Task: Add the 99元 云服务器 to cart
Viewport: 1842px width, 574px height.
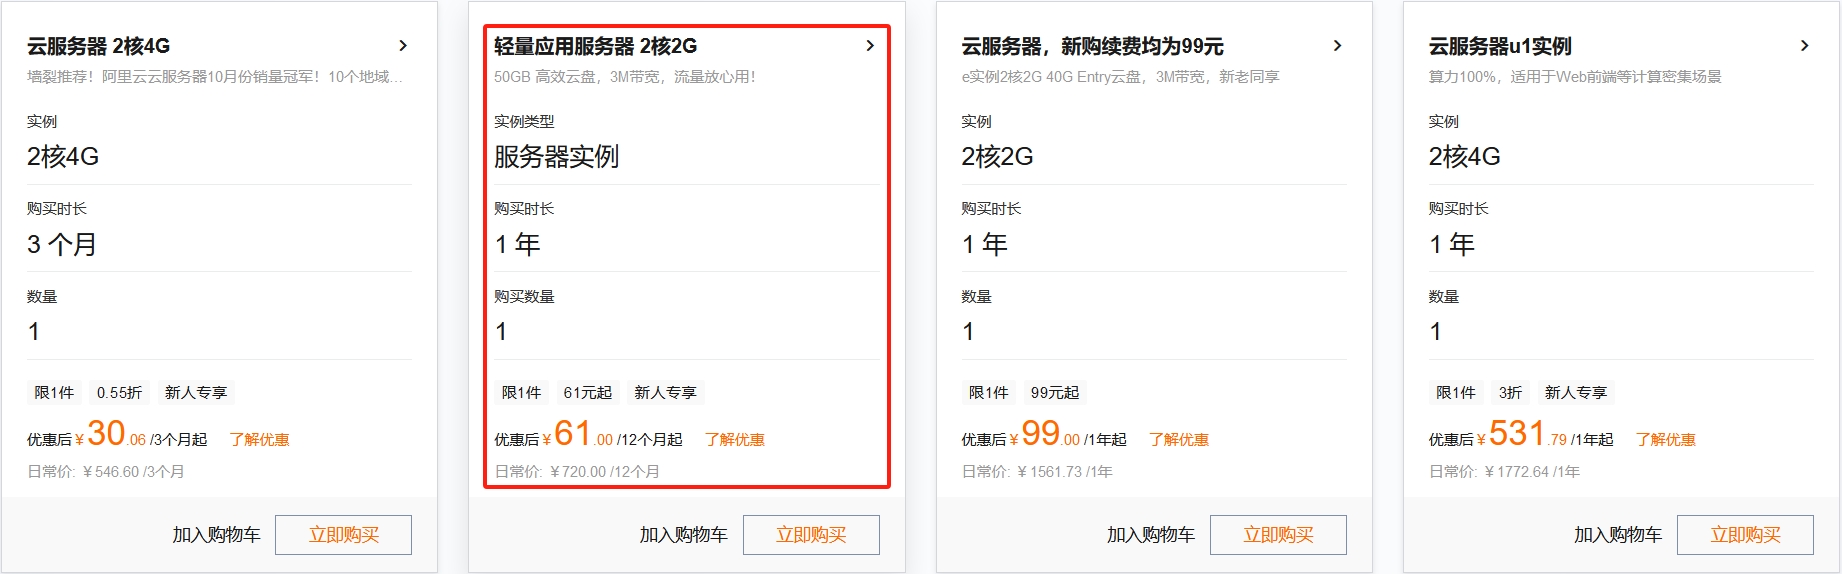Action: click(1151, 535)
